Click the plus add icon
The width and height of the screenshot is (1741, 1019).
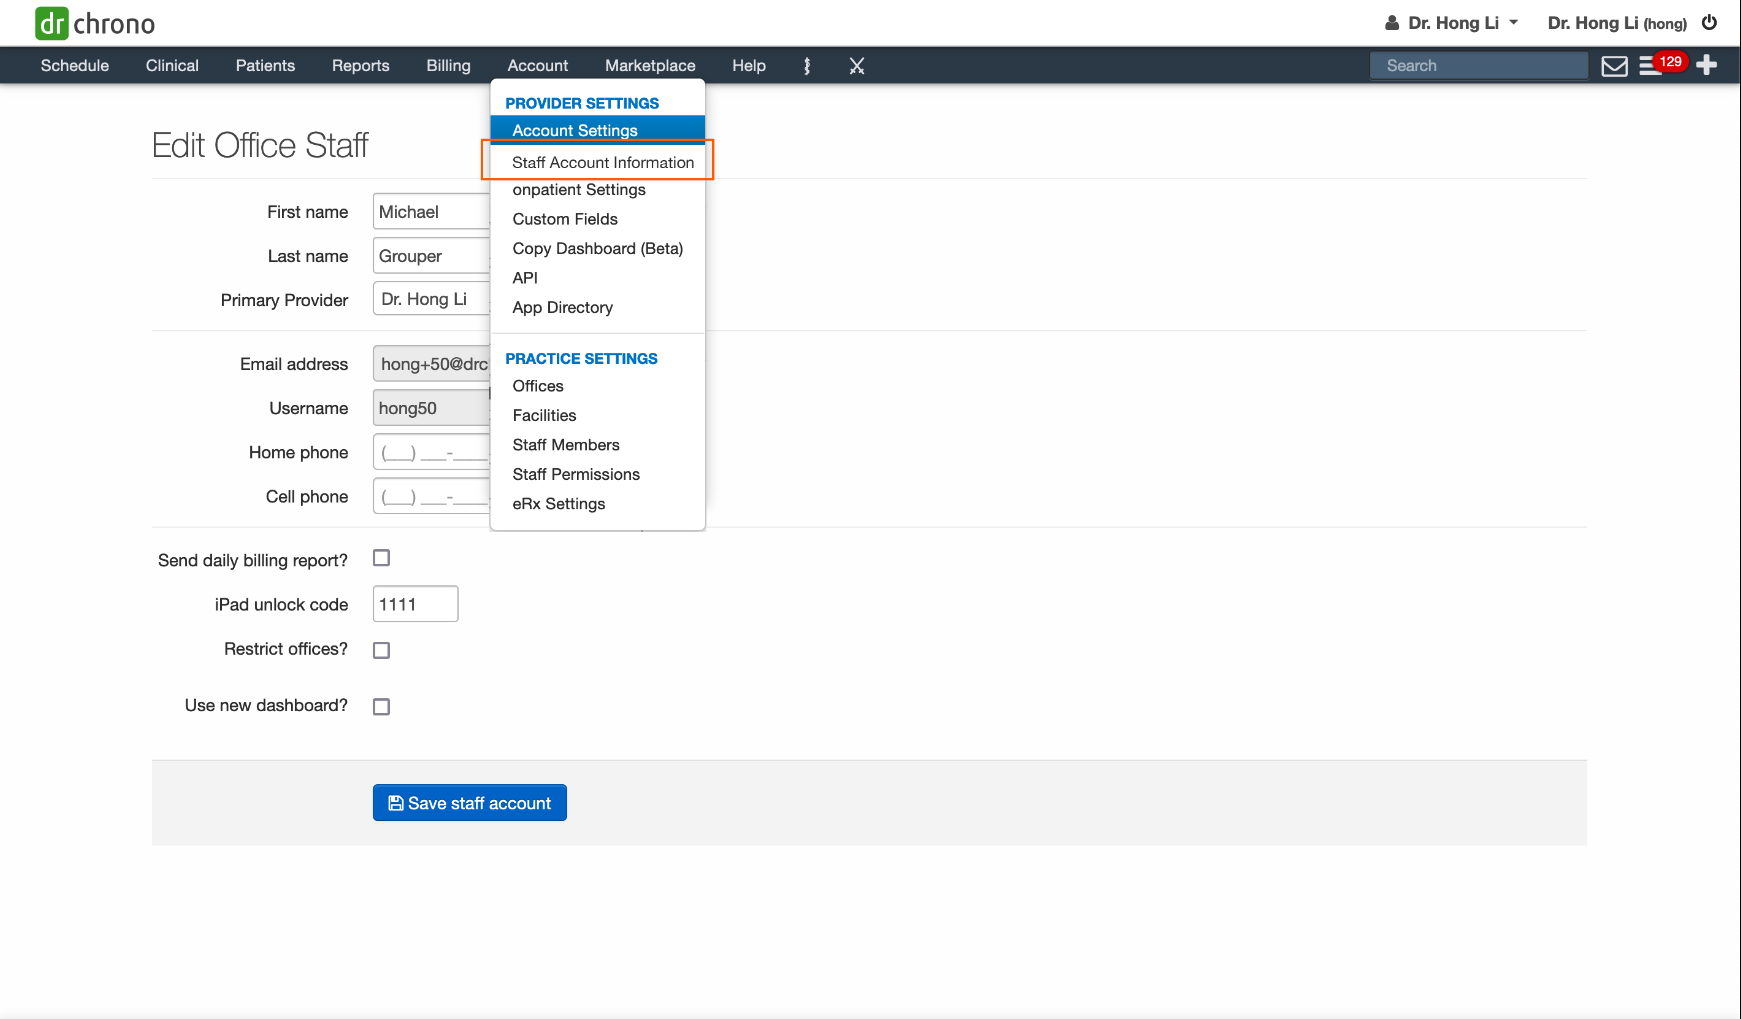(1707, 65)
